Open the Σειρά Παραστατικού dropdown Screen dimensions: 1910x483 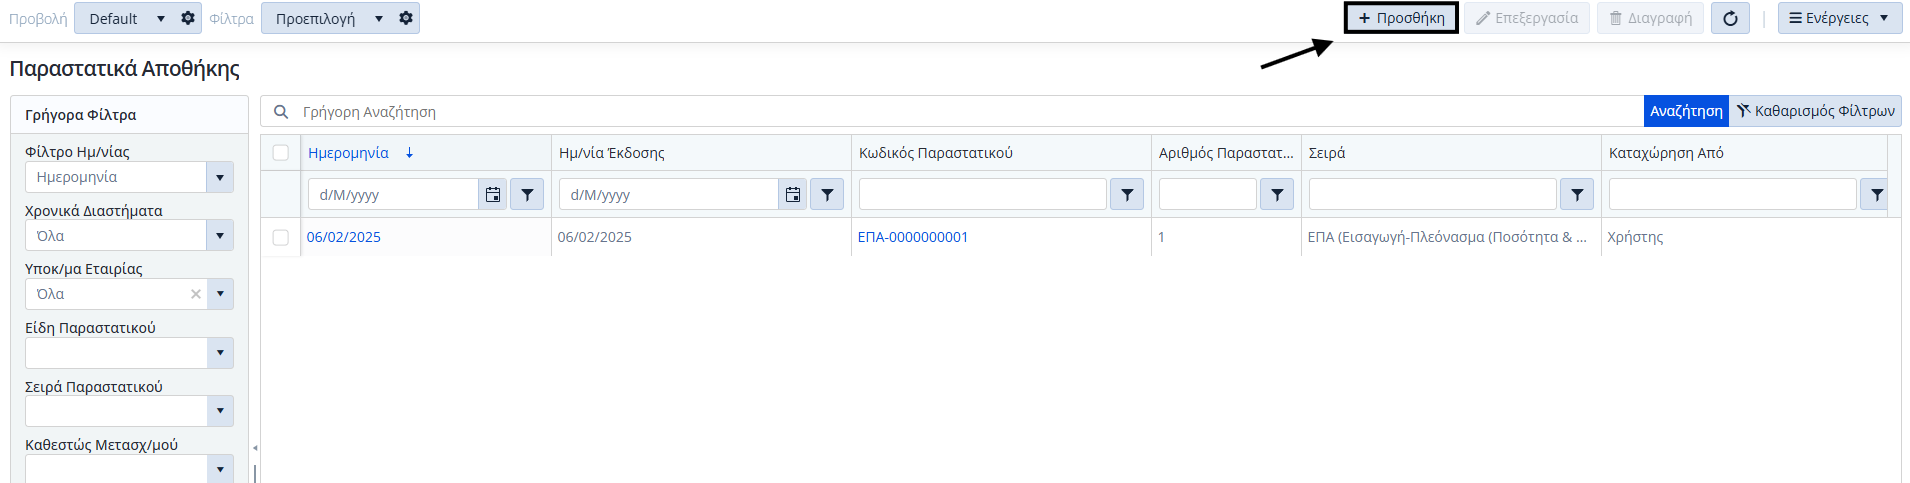[220, 411]
